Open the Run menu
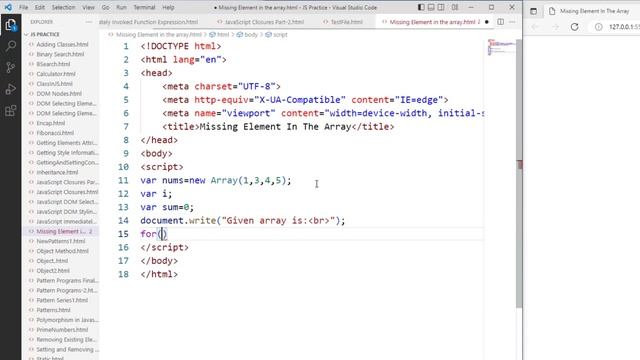The image size is (640, 360). [x=121, y=7]
